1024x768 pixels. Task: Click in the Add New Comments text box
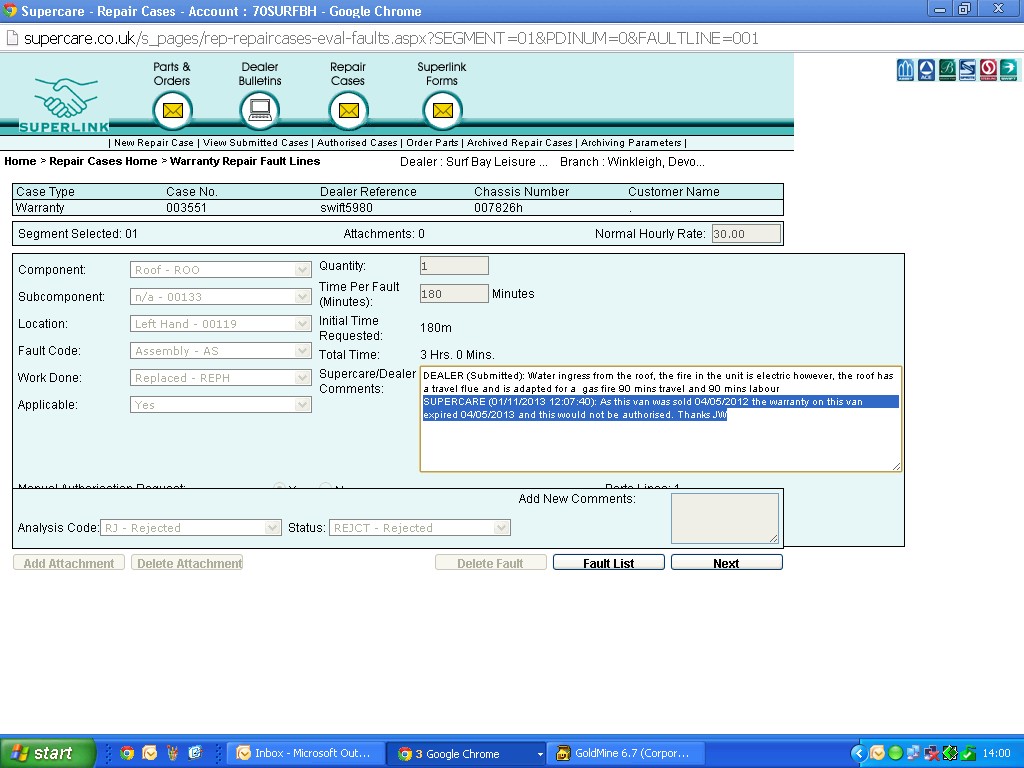tap(724, 518)
